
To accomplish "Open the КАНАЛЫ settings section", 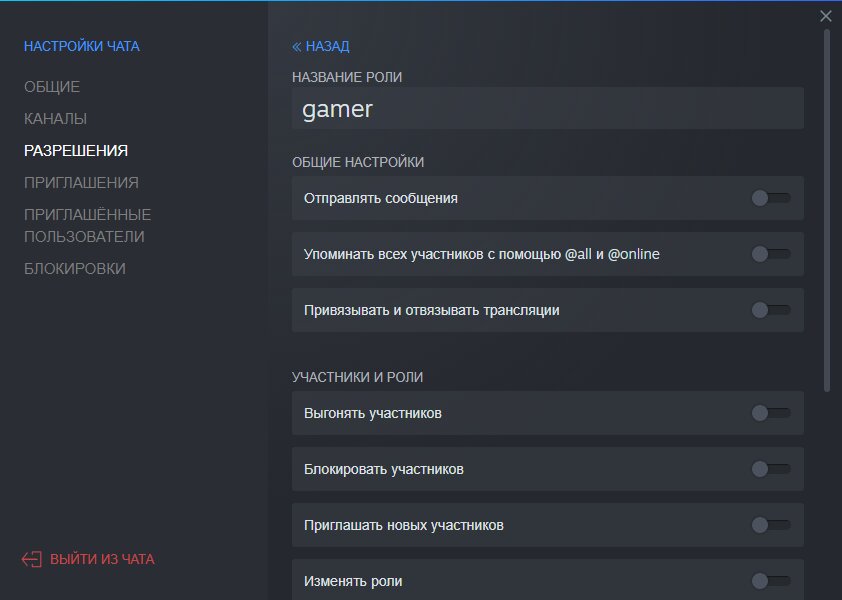I will click(55, 119).
